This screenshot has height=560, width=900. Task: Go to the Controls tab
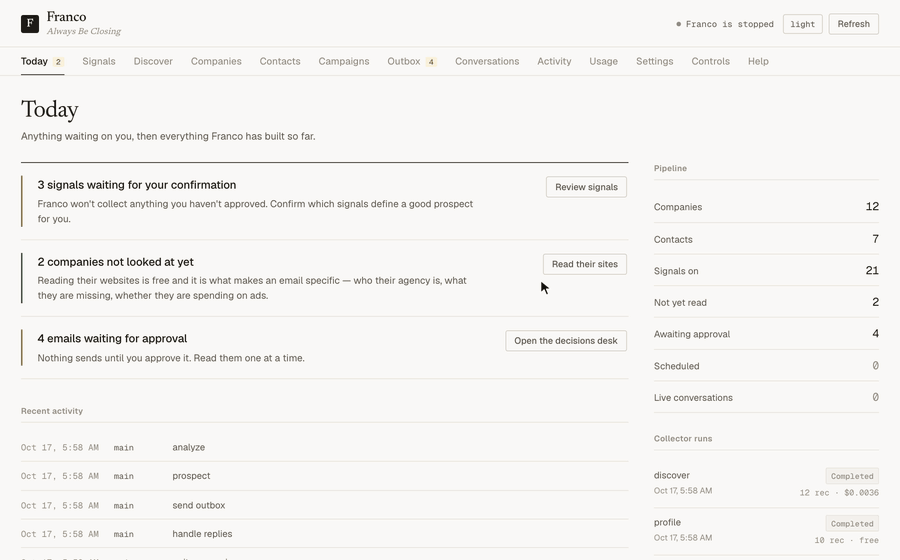pos(711,61)
